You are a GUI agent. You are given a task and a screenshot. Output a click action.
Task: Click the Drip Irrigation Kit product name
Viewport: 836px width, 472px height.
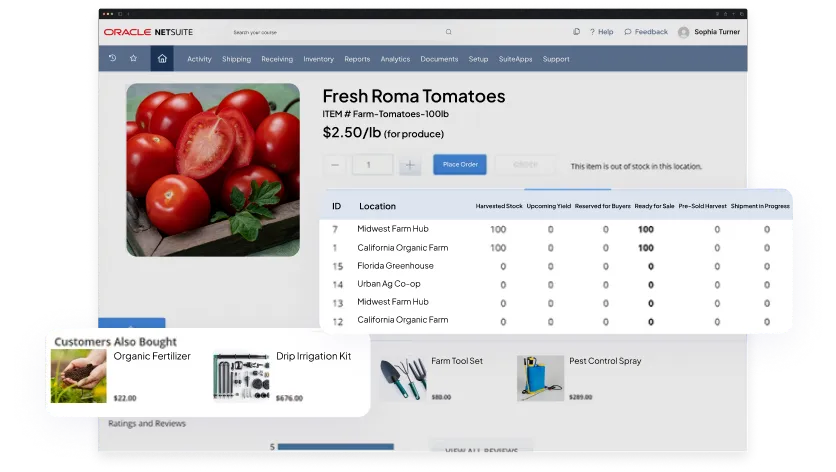pyautogui.click(x=314, y=356)
